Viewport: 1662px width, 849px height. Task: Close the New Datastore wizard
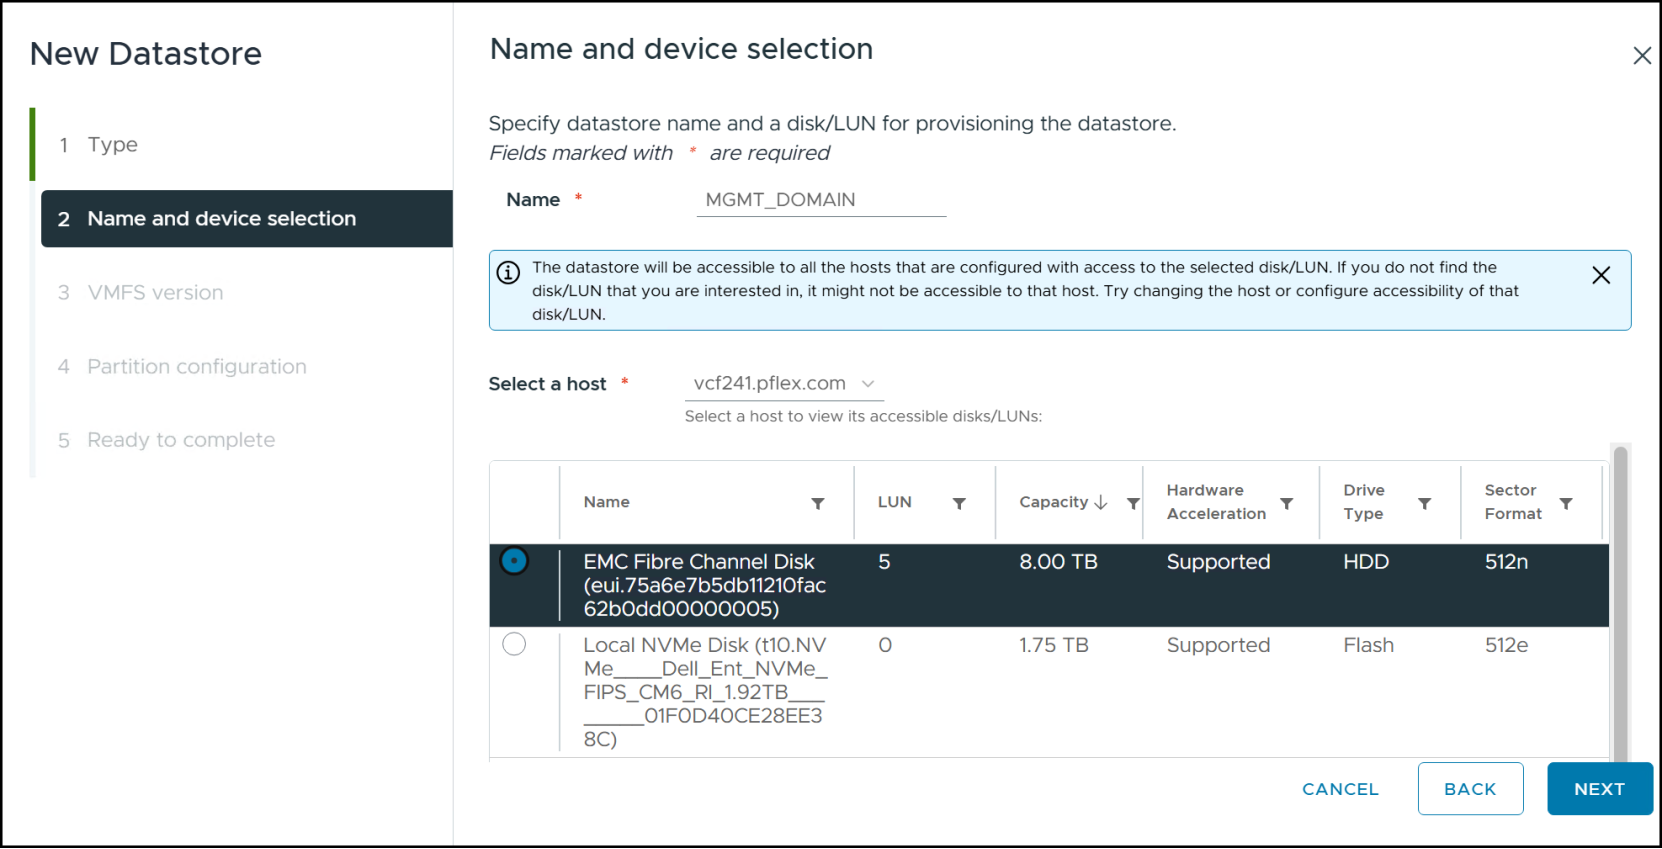pos(1642,56)
